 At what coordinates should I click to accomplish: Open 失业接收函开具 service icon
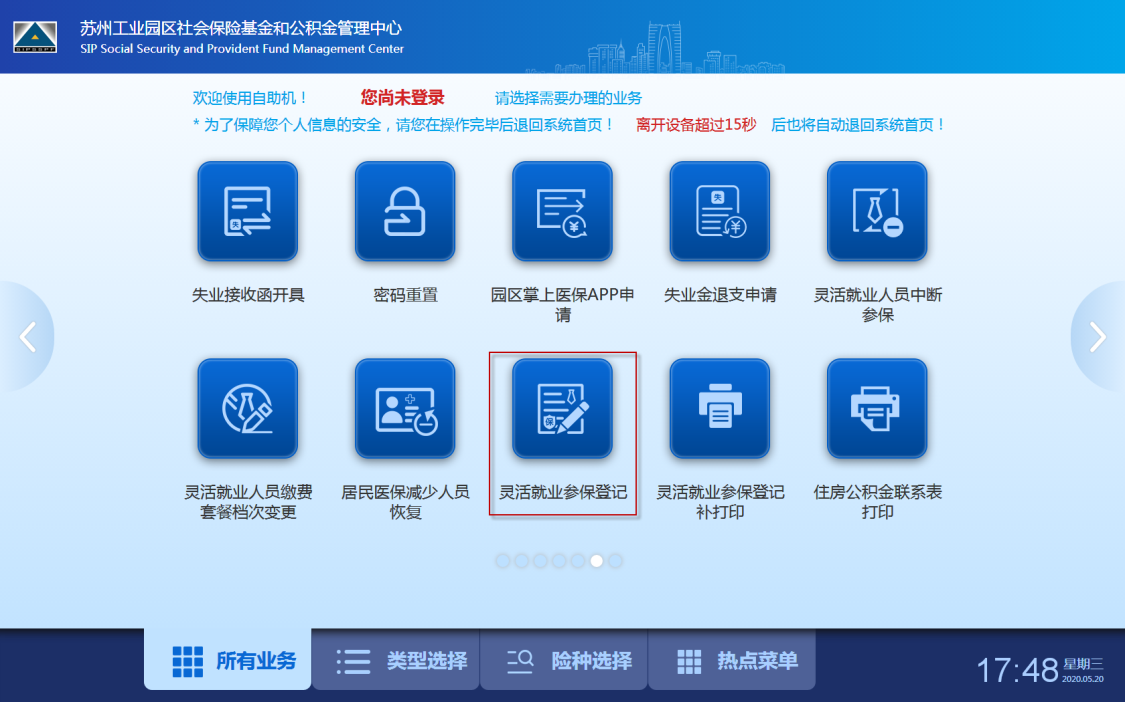247,211
